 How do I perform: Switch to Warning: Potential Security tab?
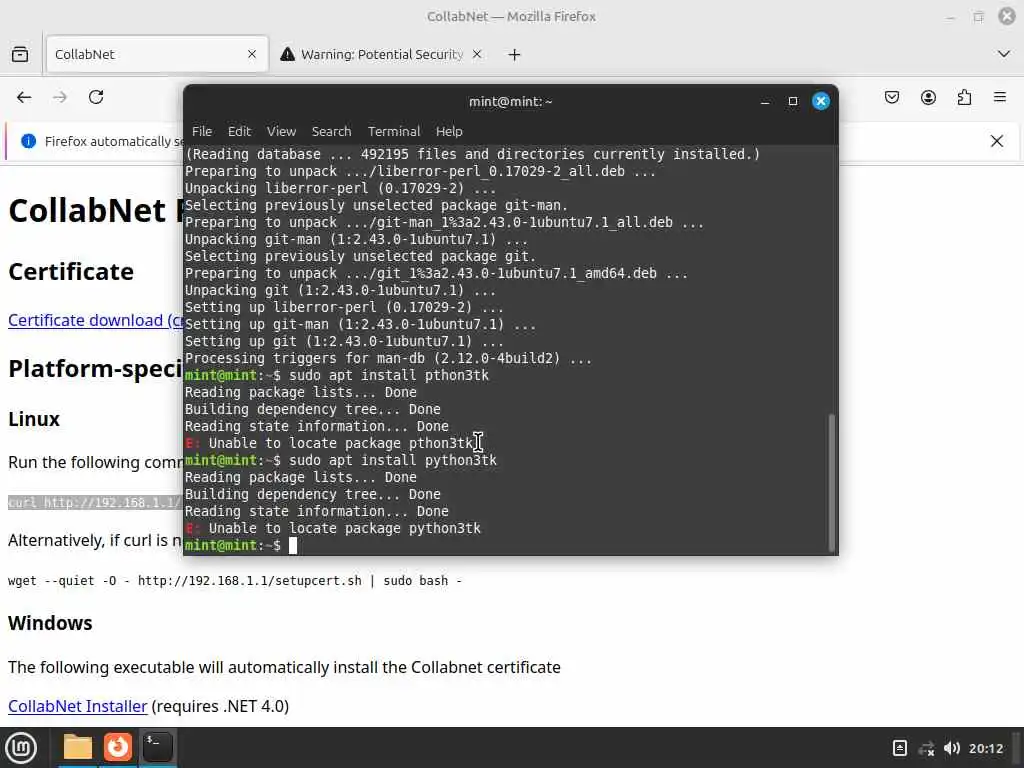point(382,54)
